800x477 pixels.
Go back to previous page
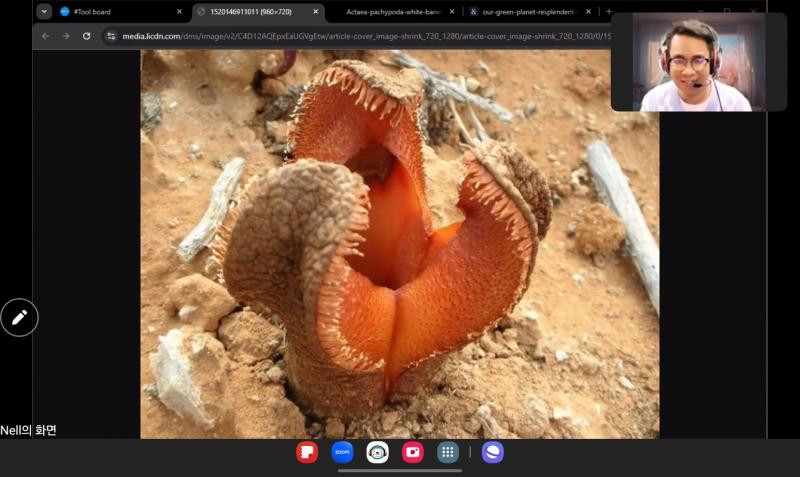tap(45, 36)
